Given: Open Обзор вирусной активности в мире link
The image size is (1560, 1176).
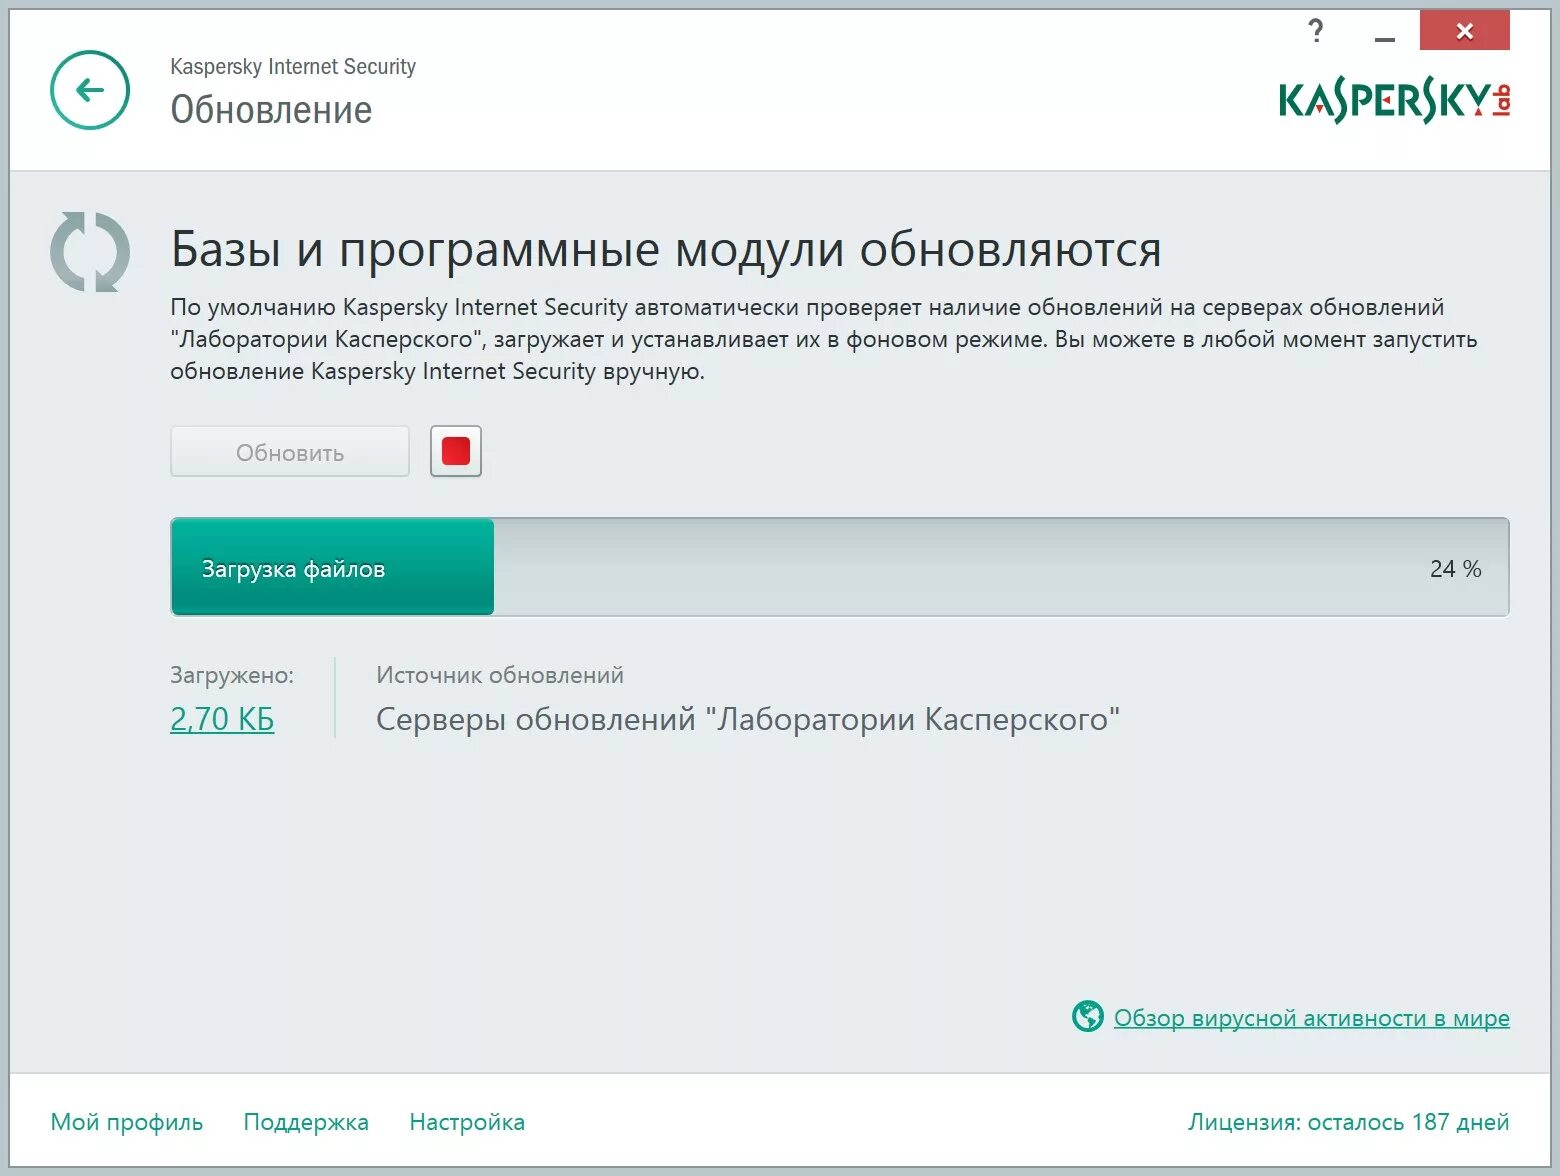Looking at the screenshot, I should (1311, 1018).
